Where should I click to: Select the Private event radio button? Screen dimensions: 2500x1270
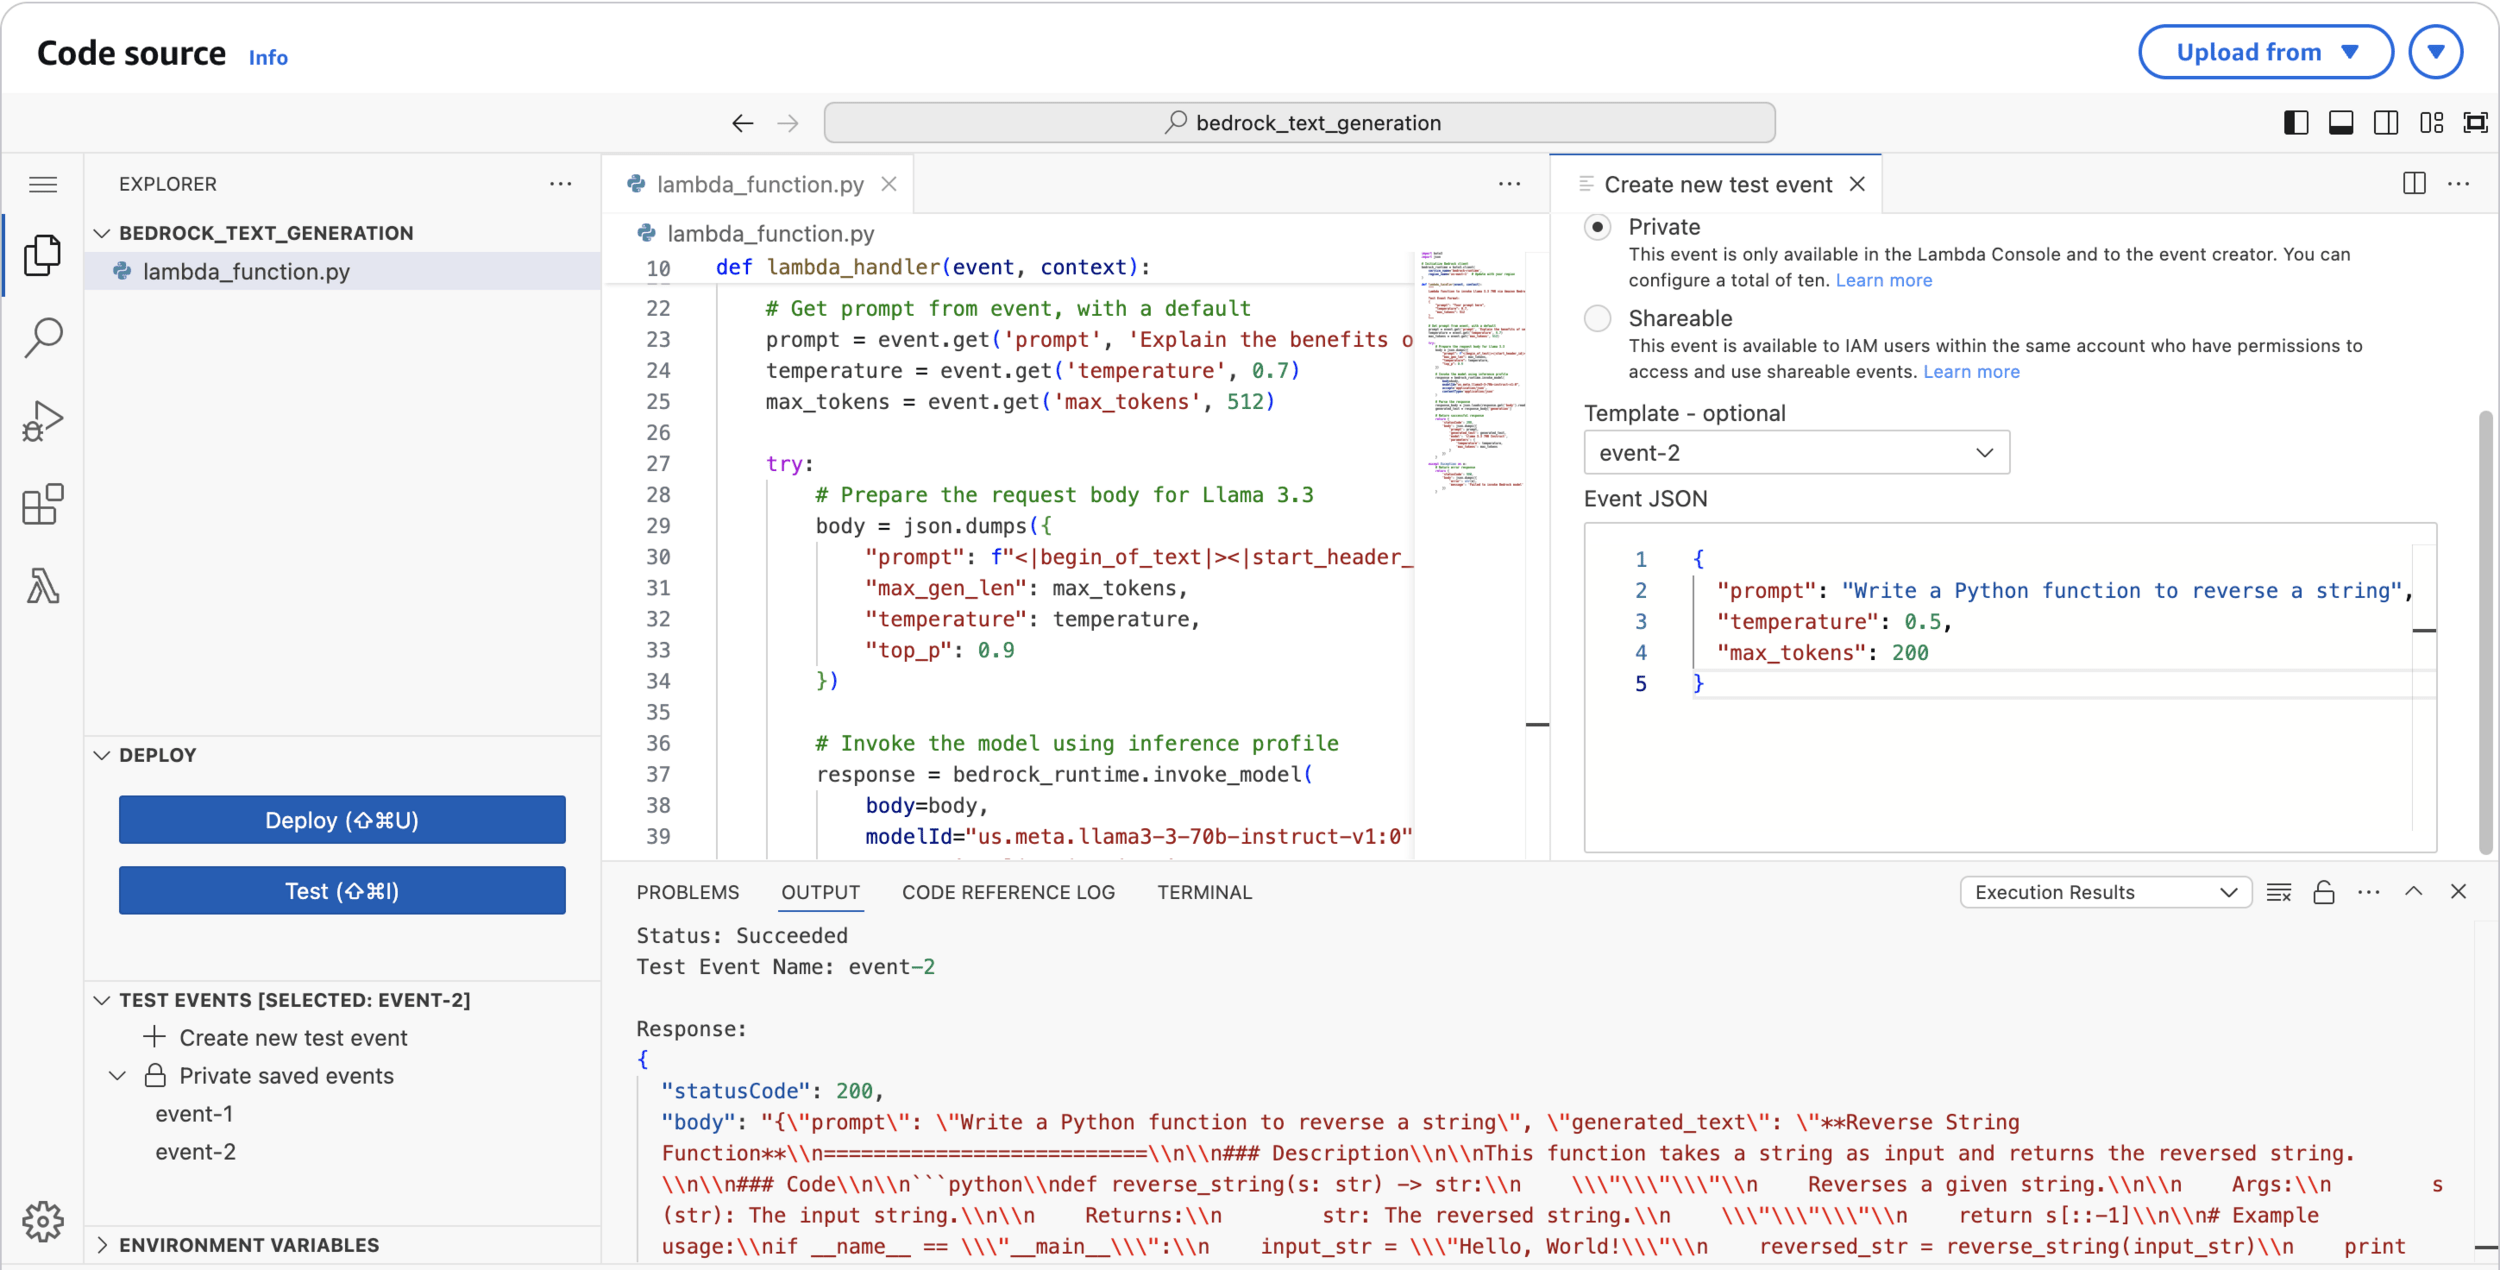[1598, 228]
